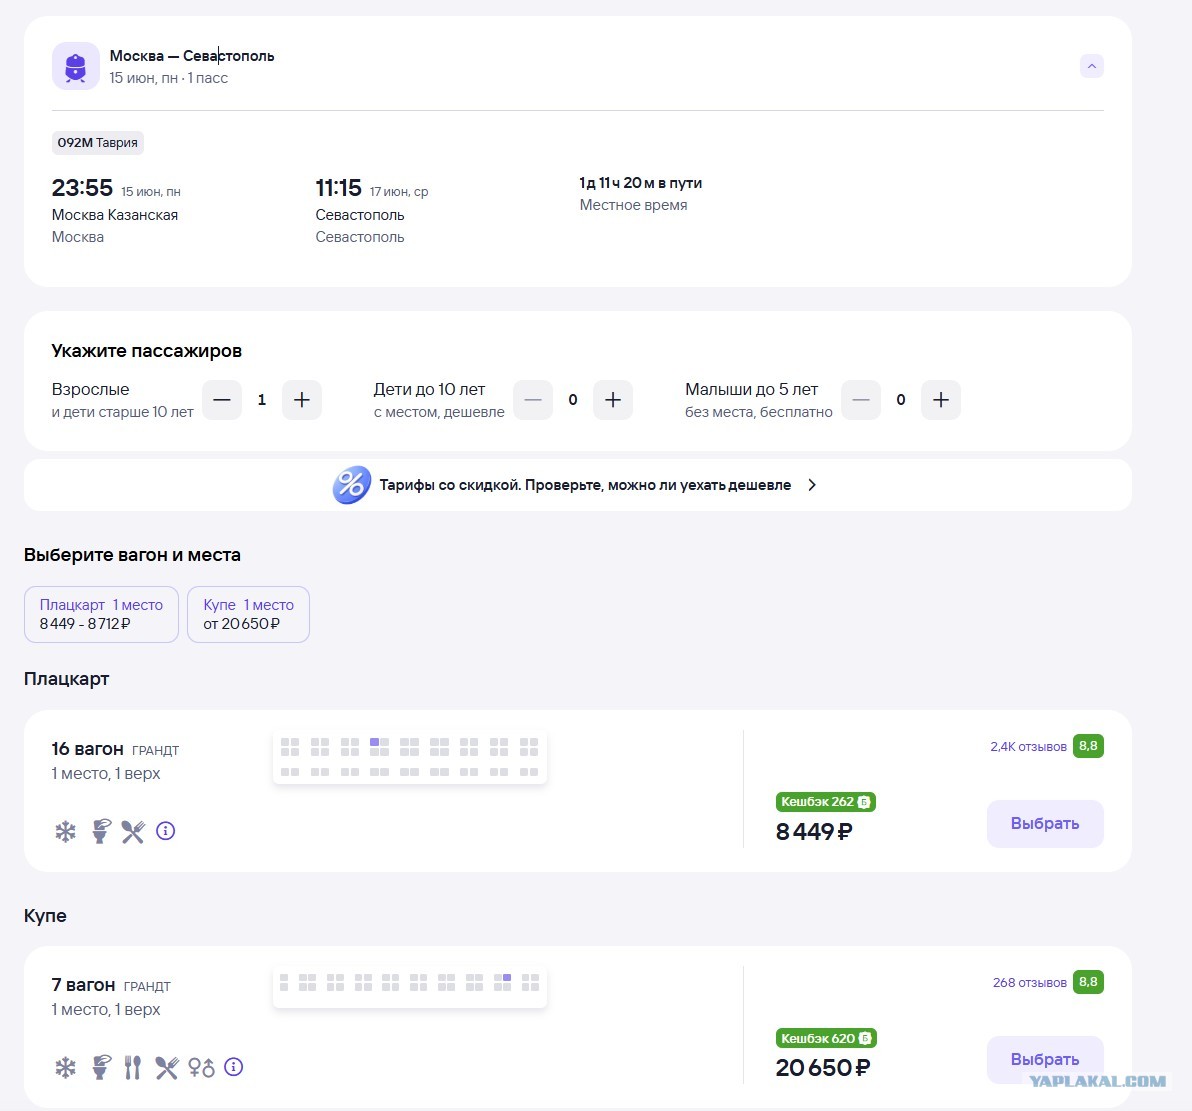This screenshot has width=1192, height=1111.
Task: Click the chevron arrow on the discount banner
Action: click(x=812, y=485)
